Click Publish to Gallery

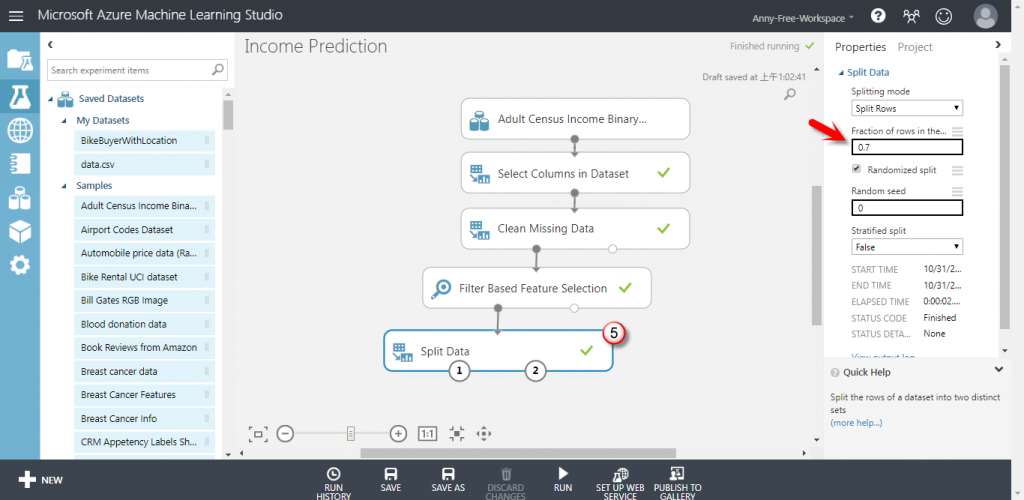677,483
